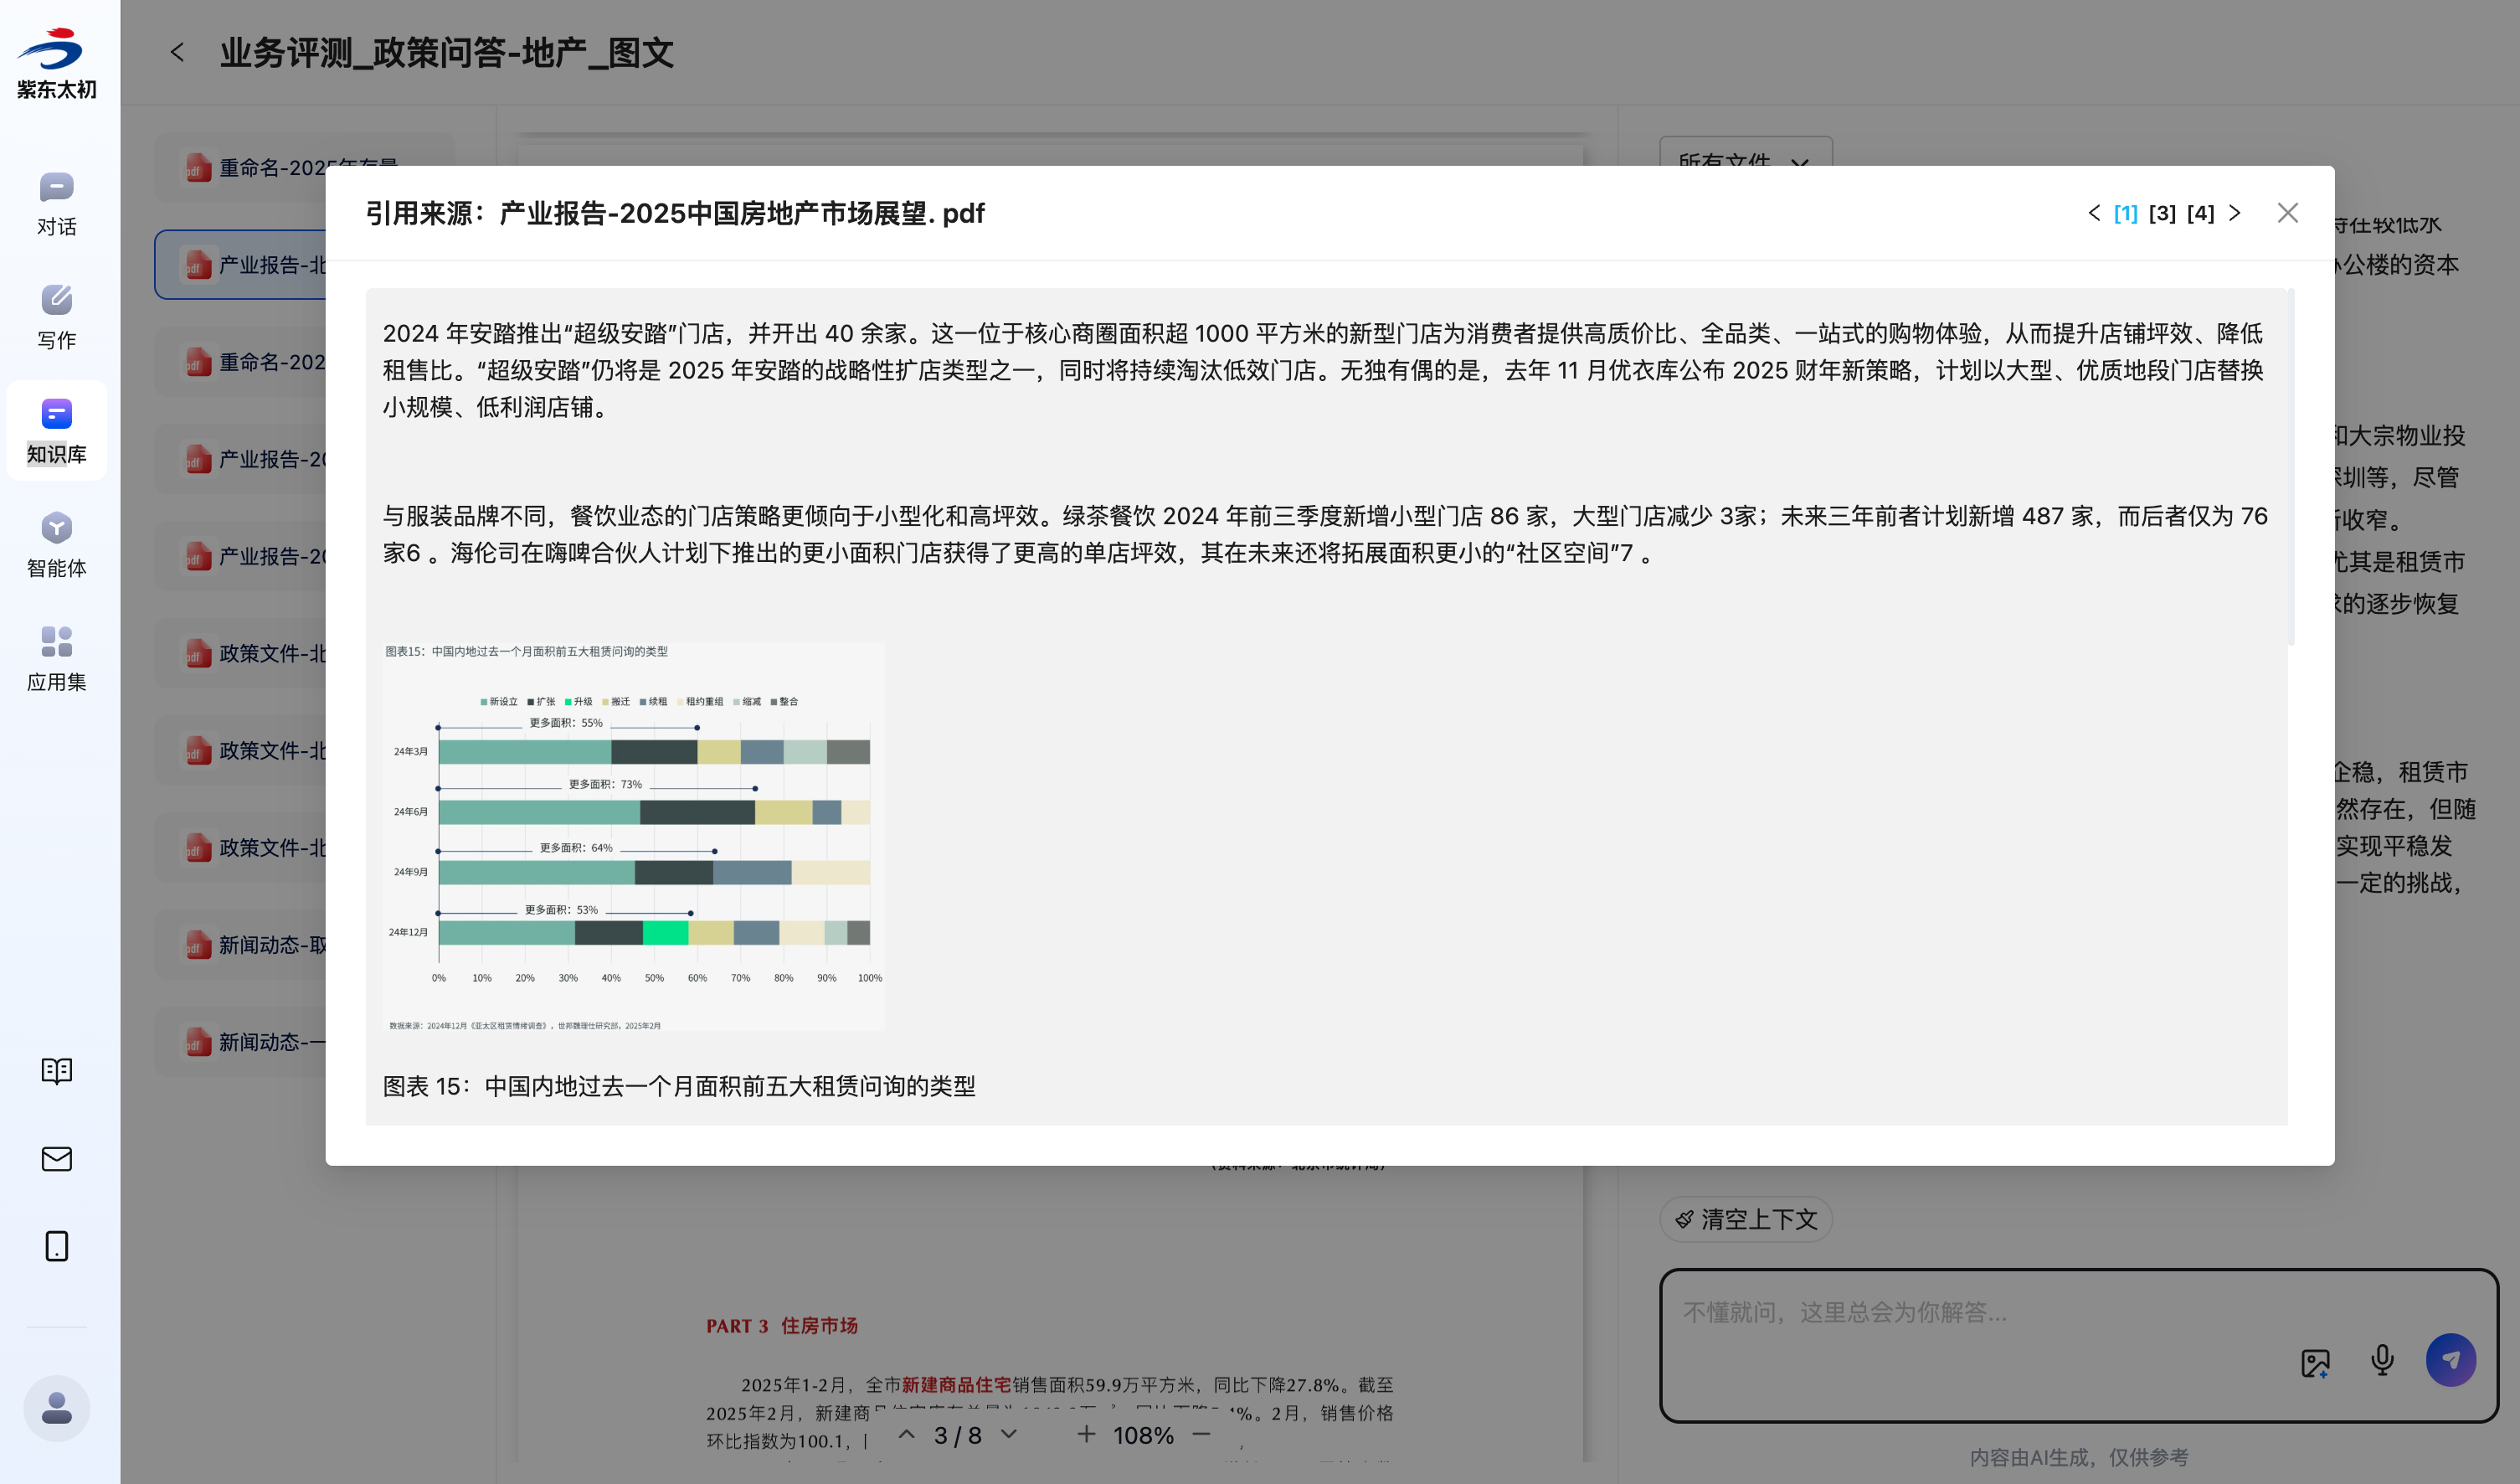This screenshot has height=1484, width=2520.
Task: Open the page number dropdown chevron
Action: tap(1009, 1434)
